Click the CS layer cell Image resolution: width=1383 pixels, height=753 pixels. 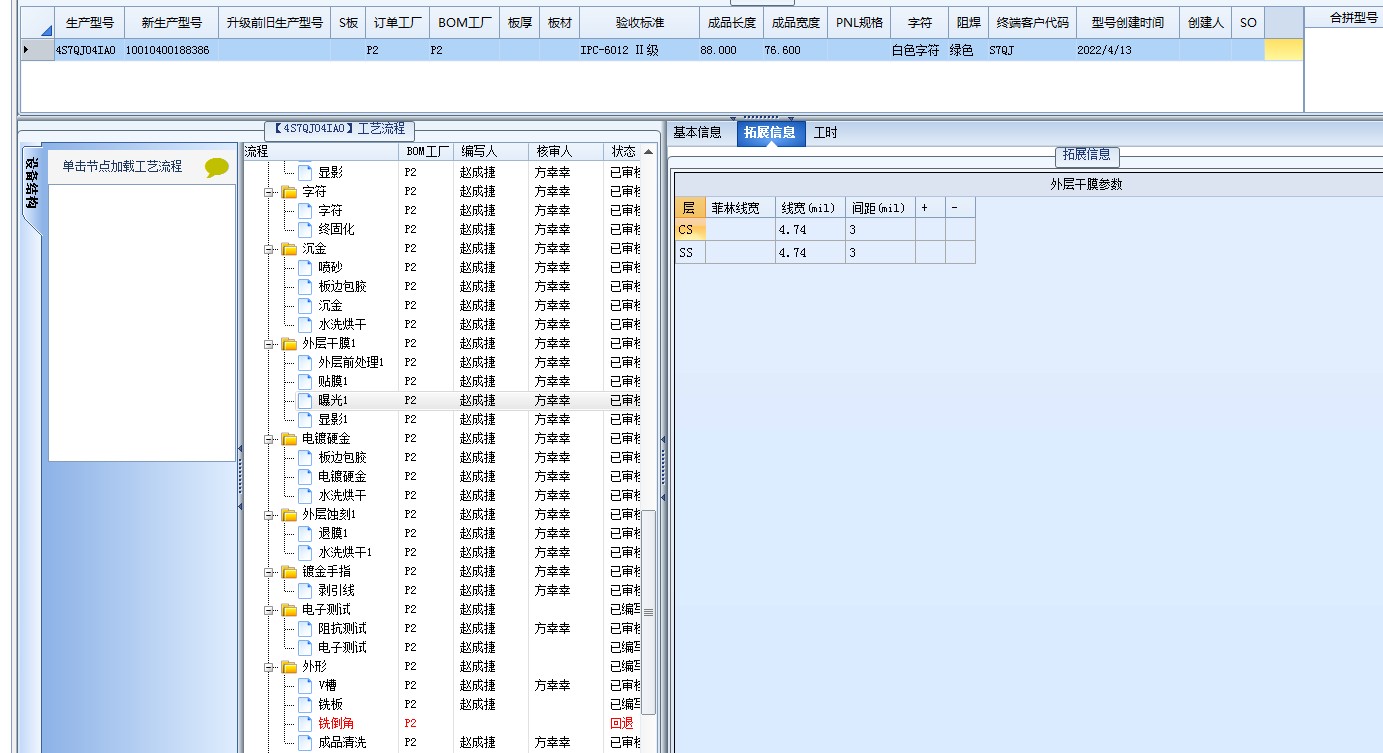tap(690, 230)
